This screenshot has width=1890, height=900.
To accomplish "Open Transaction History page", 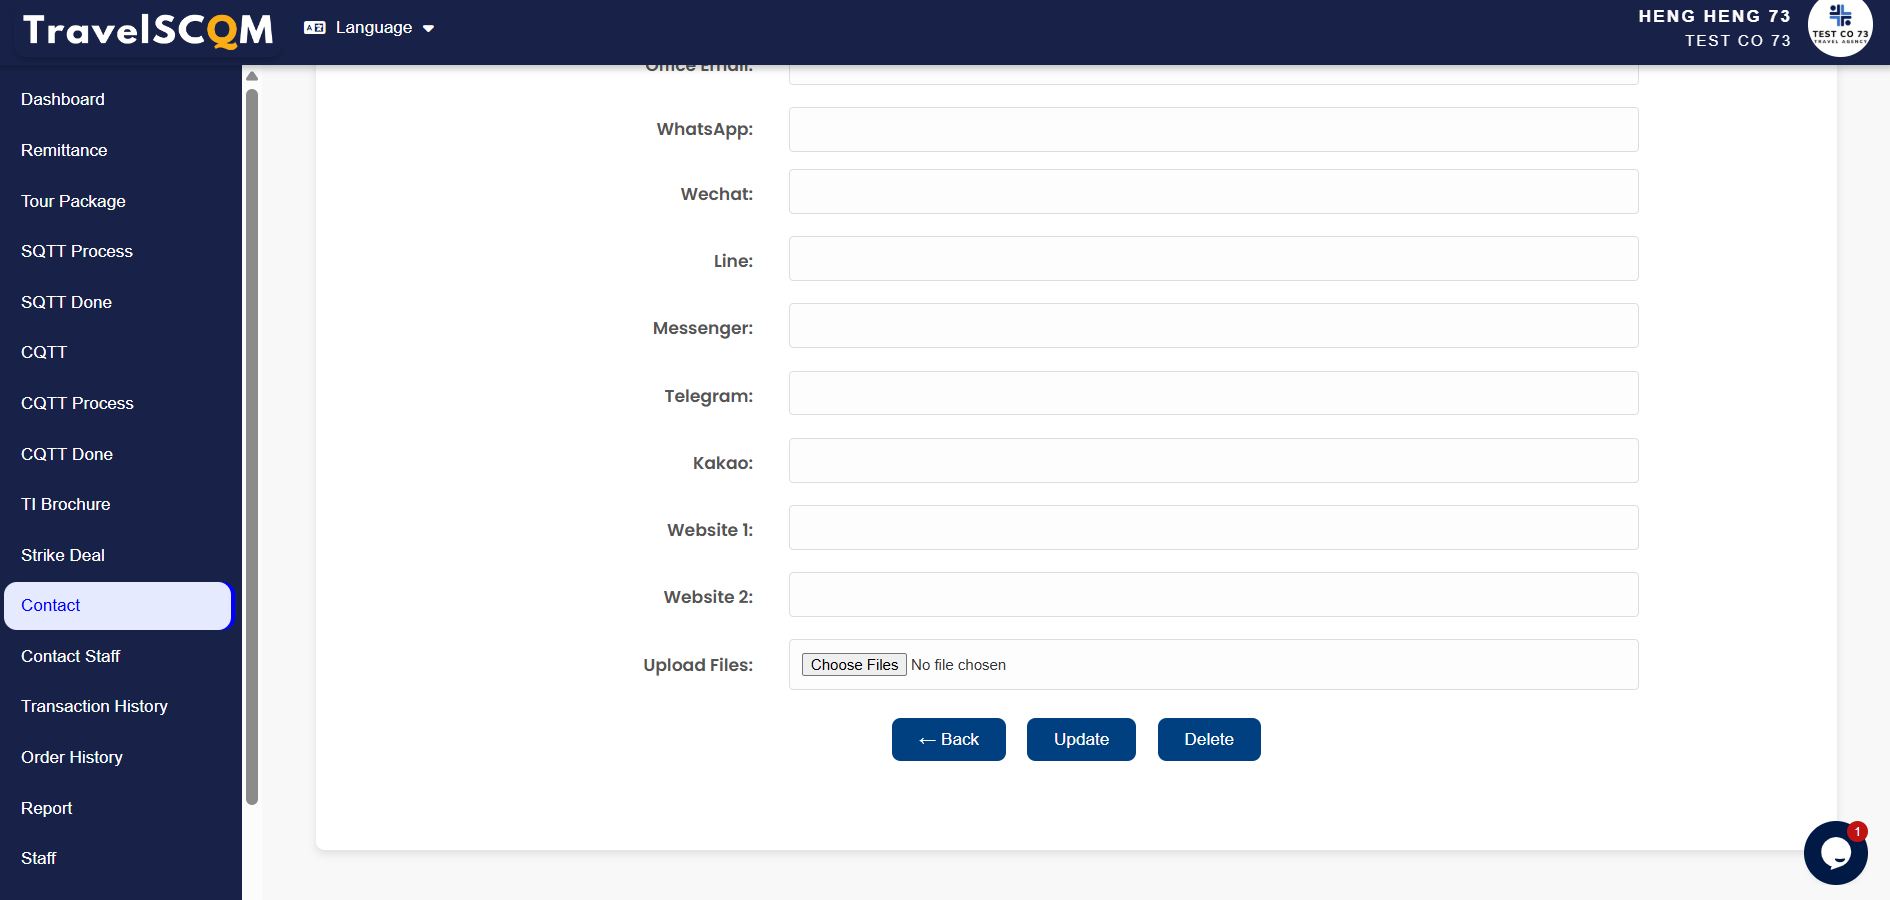I will (94, 706).
